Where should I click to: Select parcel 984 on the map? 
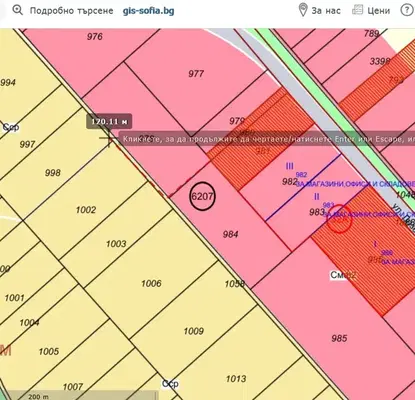click(230, 234)
